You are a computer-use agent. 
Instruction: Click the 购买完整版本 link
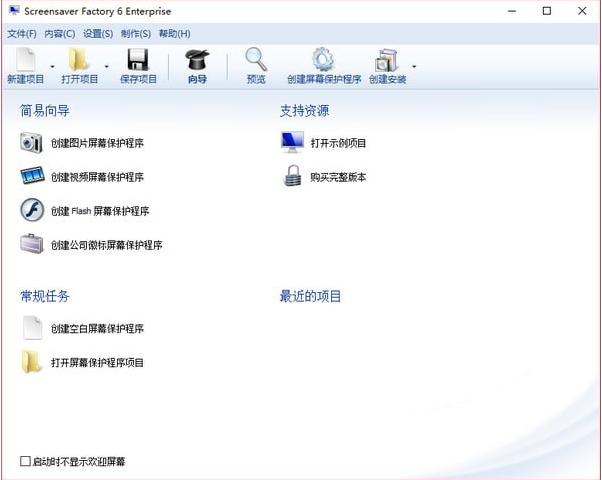click(x=338, y=177)
